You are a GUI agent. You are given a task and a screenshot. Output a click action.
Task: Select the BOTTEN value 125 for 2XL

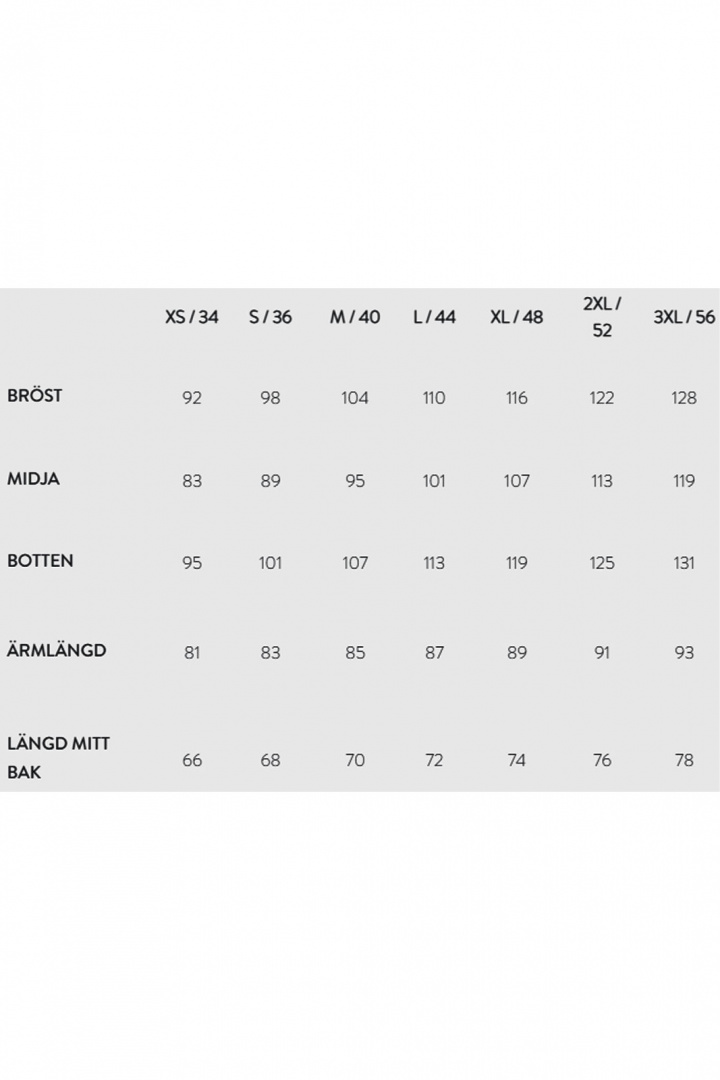point(602,563)
